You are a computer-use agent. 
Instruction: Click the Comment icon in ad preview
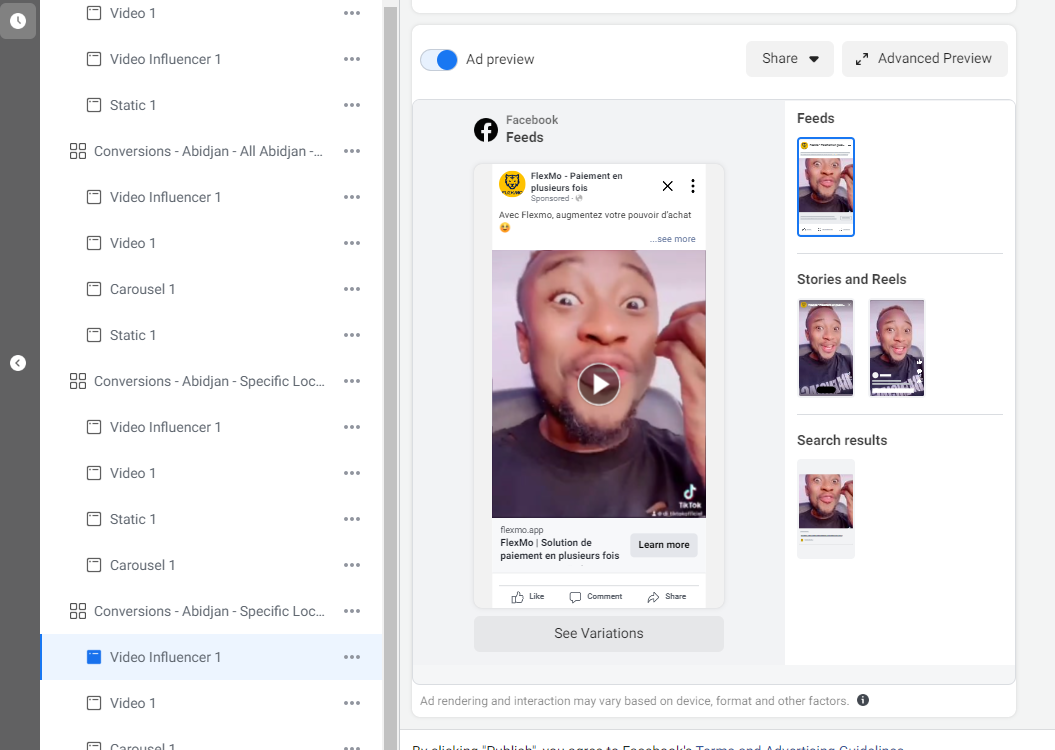click(575, 597)
